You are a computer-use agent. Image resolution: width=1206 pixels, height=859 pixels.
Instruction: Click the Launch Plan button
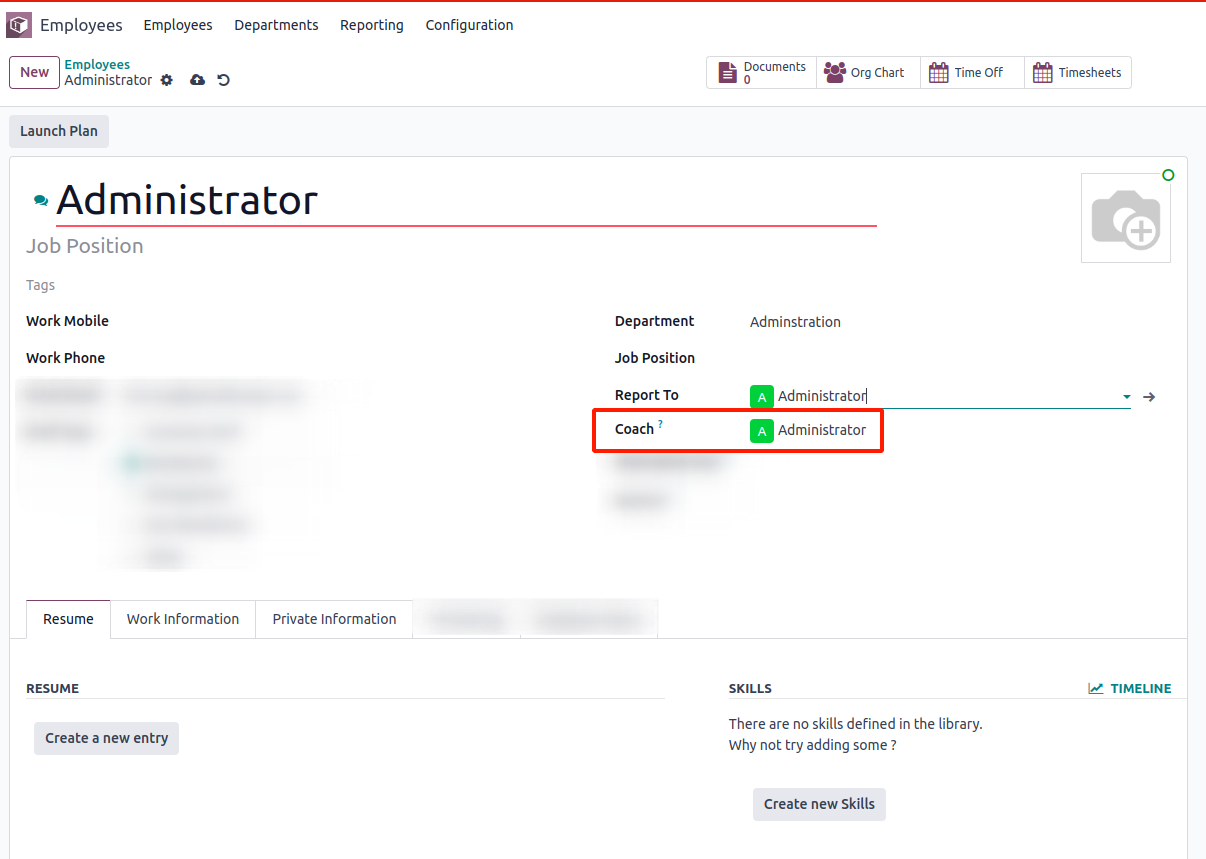coord(59,131)
